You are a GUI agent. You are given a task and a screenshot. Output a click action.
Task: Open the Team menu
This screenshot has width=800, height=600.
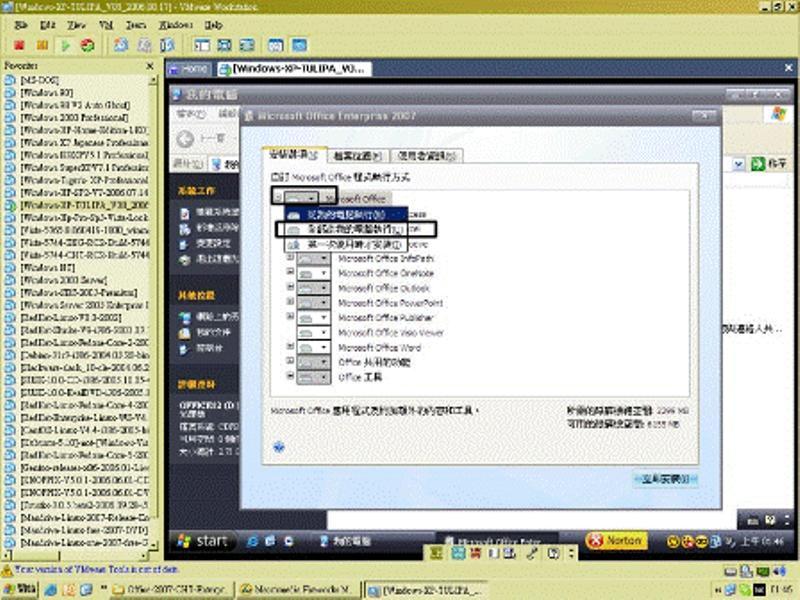coord(136,24)
